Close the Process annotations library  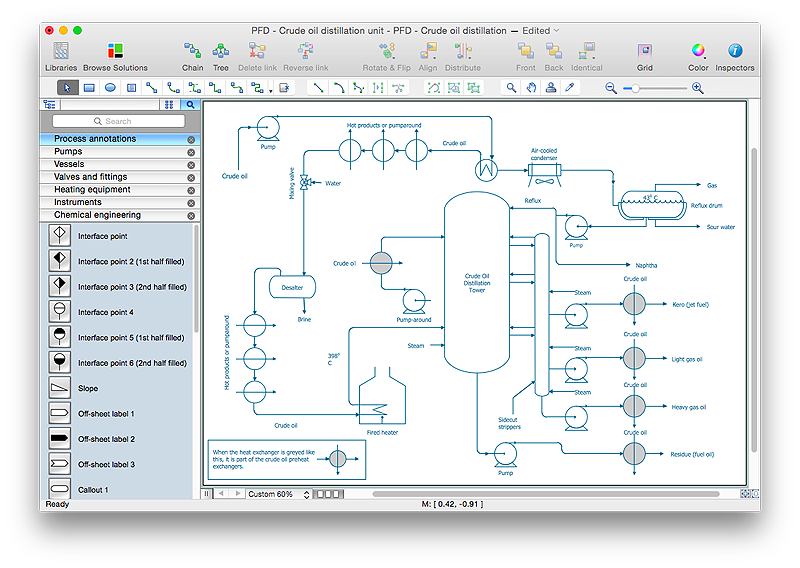[191, 140]
